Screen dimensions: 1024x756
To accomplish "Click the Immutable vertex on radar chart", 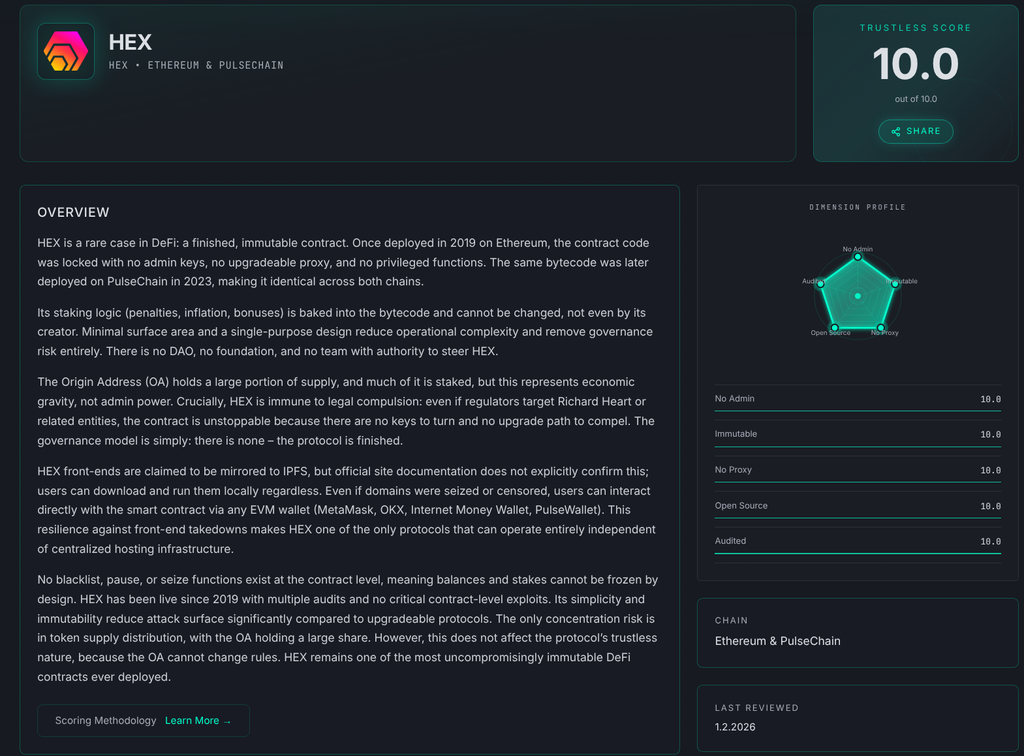I will [x=895, y=283].
